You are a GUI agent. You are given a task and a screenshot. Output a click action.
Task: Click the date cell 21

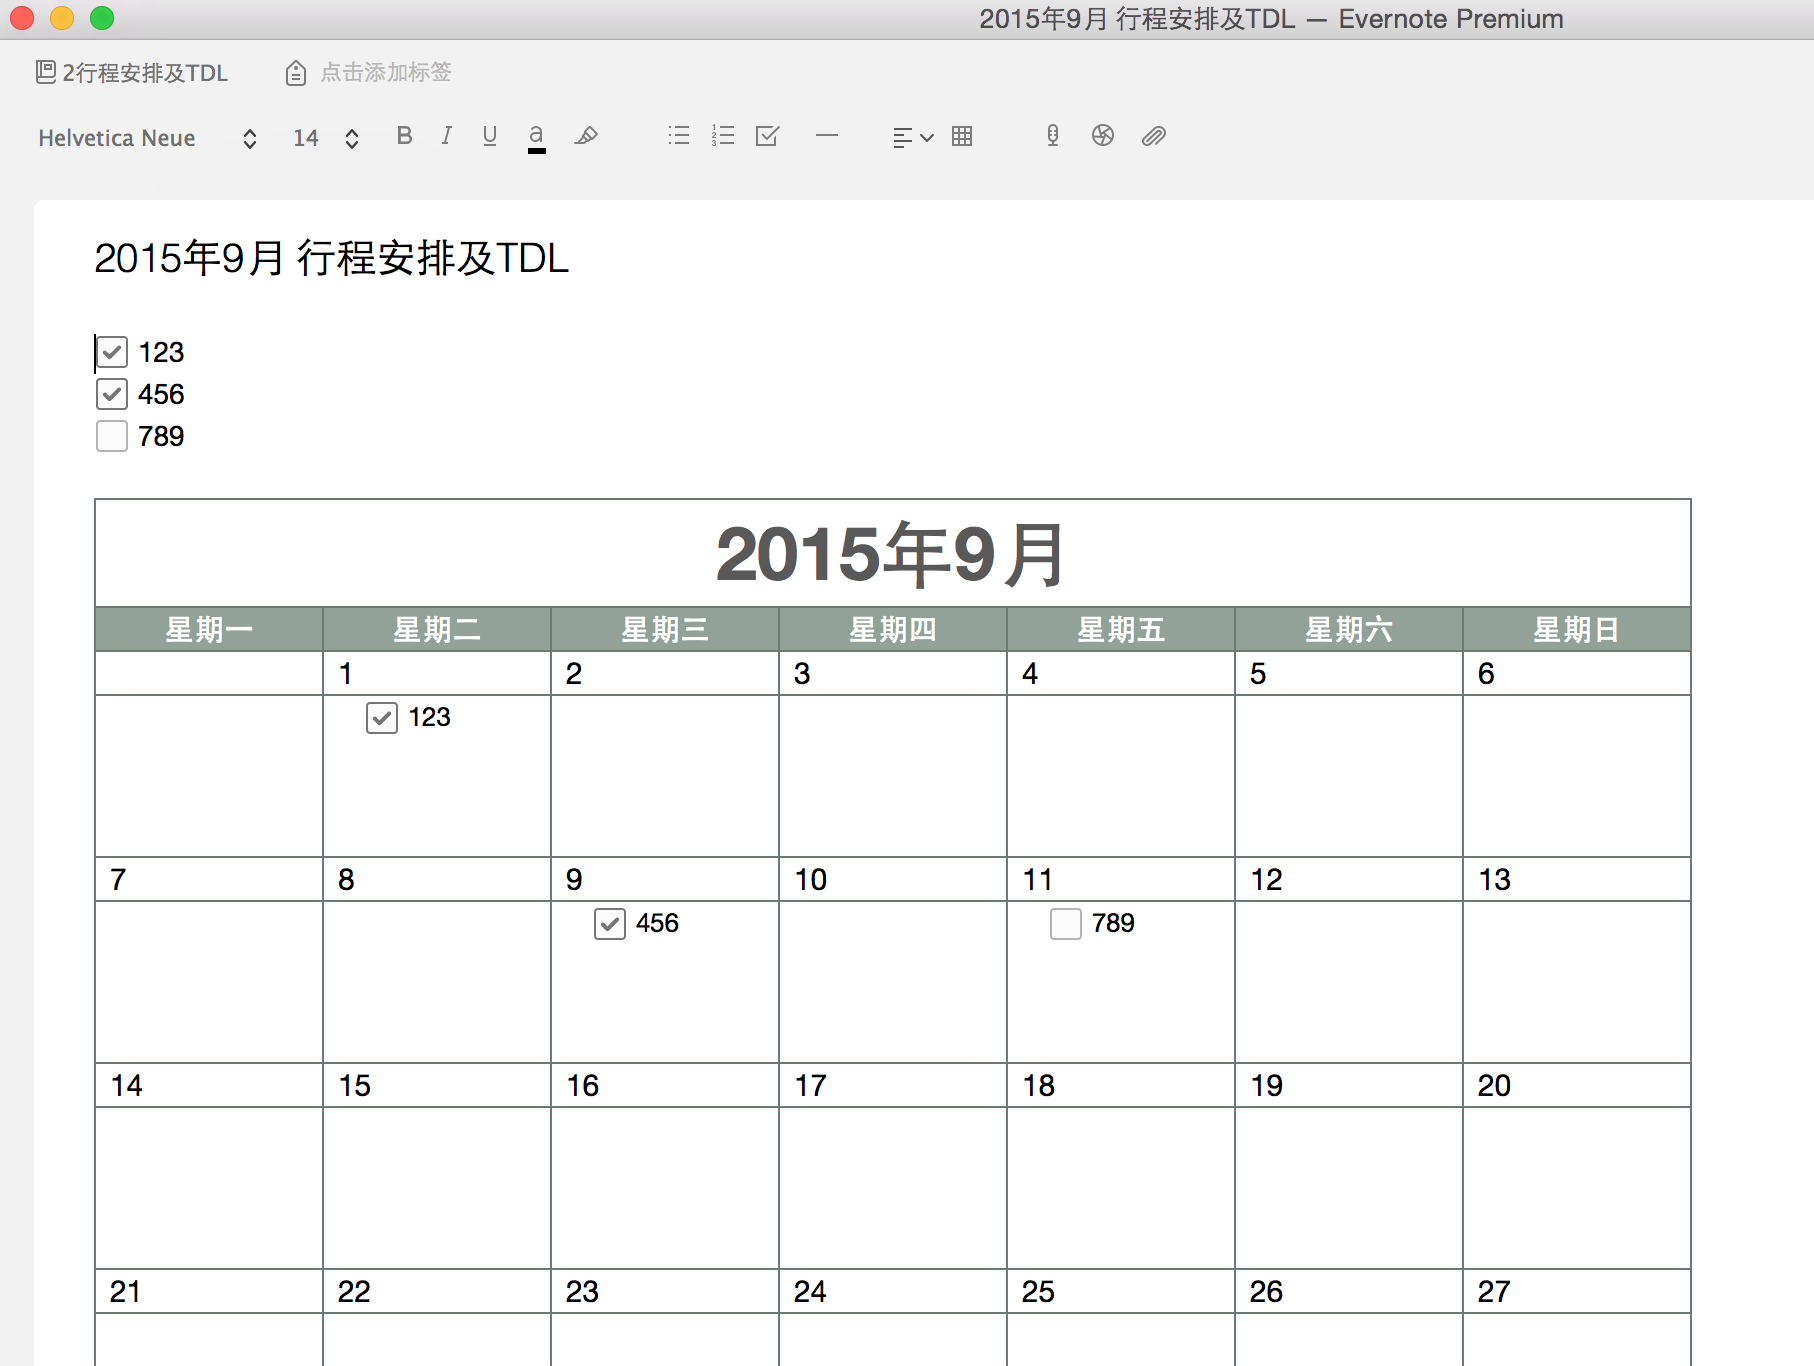[209, 1292]
